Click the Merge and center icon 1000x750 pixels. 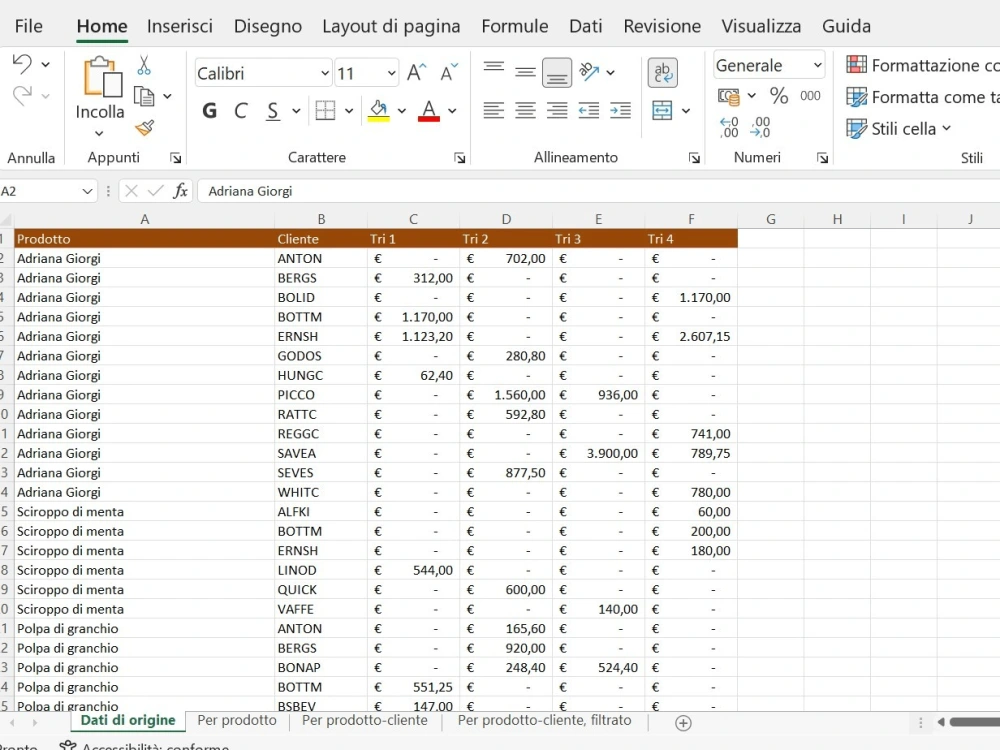point(662,110)
